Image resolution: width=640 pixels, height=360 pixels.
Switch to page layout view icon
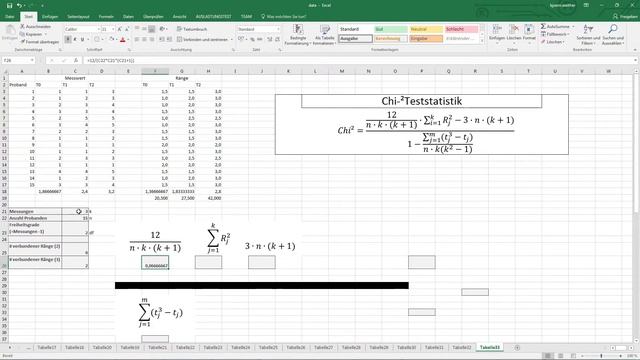point(561,356)
